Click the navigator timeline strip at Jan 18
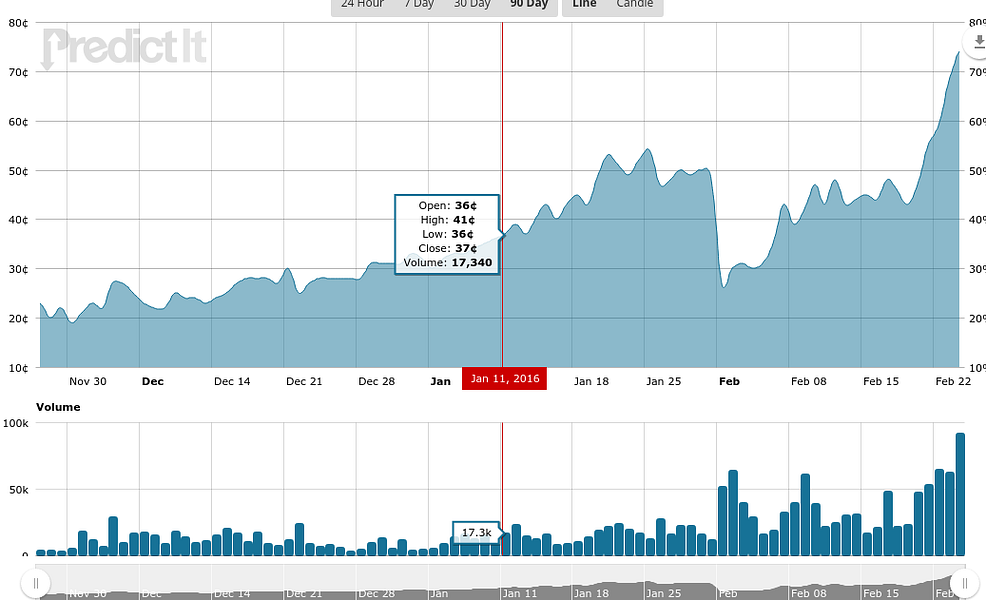This screenshot has width=986, height=600. [x=590, y=591]
